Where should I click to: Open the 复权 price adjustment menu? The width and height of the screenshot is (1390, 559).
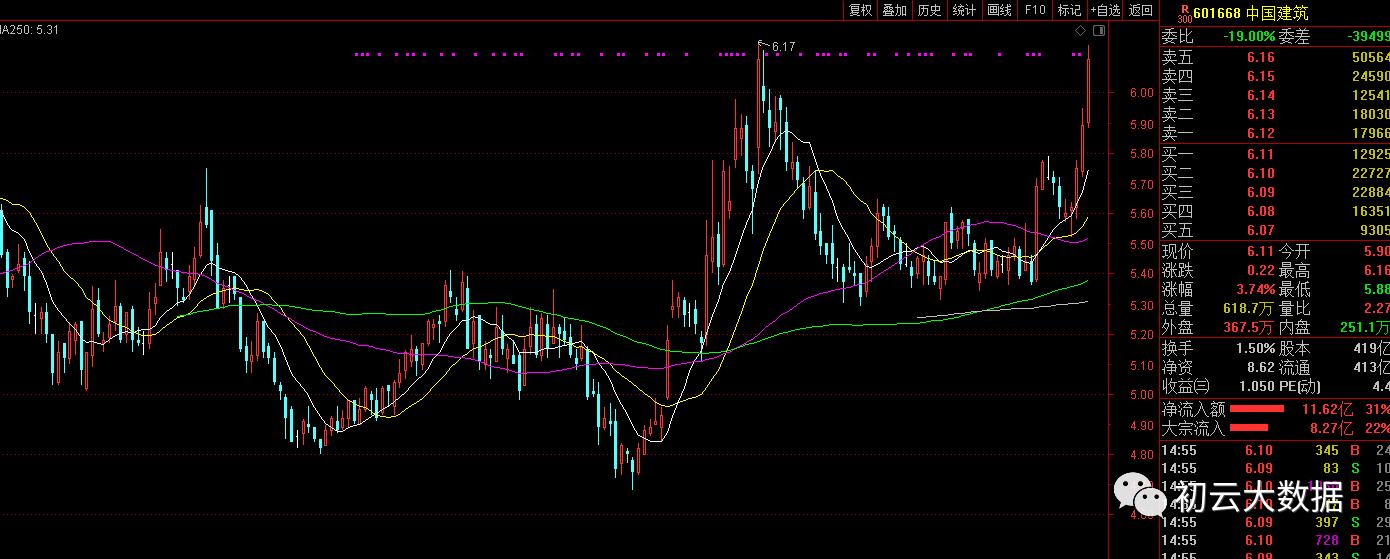click(x=861, y=10)
